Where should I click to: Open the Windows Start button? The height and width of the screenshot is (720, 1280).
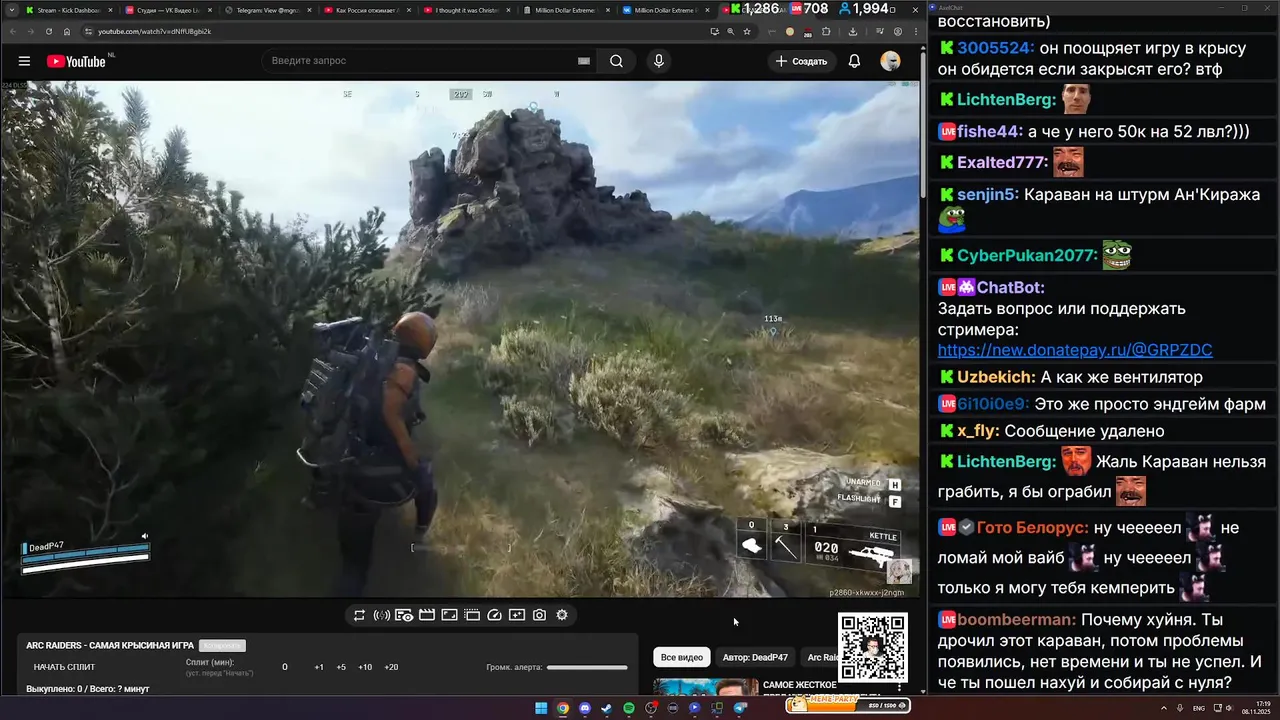[x=541, y=708]
